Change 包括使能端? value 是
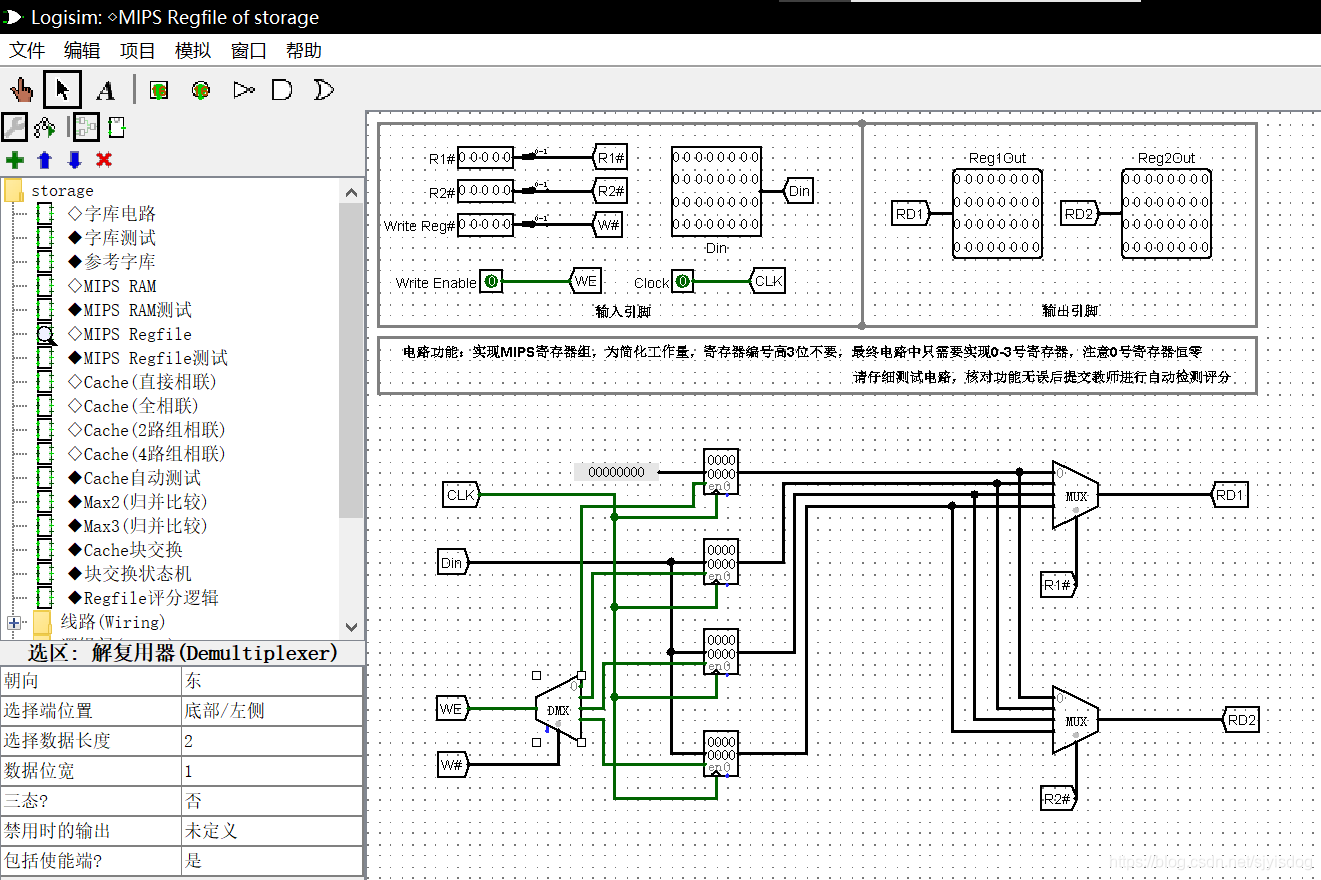 click(x=271, y=860)
